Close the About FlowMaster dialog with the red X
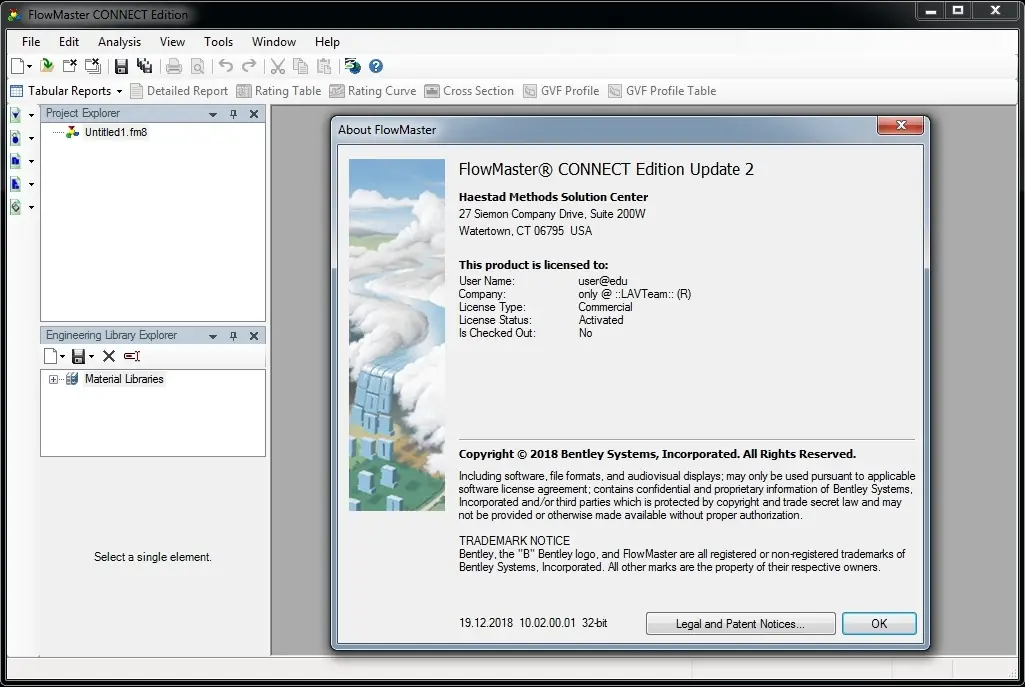 pyautogui.click(x=900, y=125)
